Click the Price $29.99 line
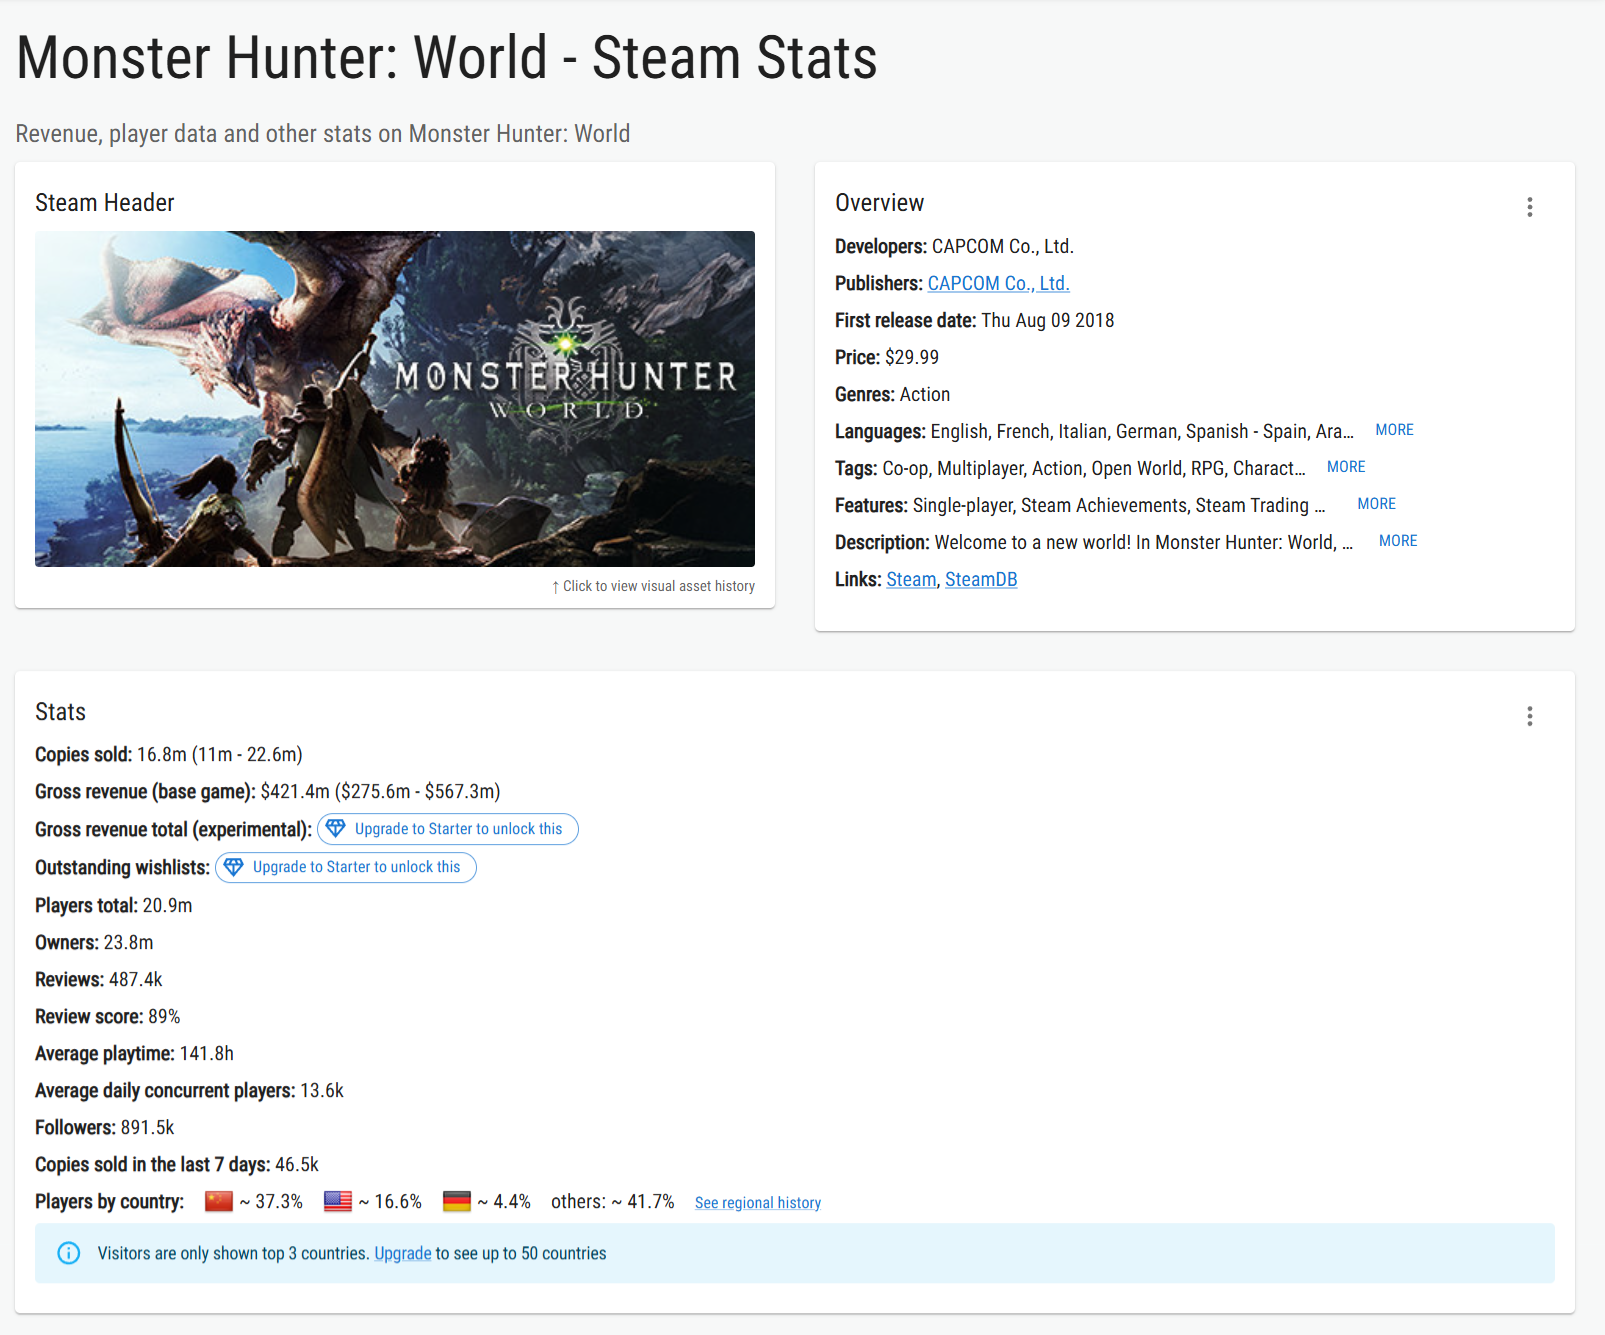The image size is (1605, 1335). click(887, 357)
